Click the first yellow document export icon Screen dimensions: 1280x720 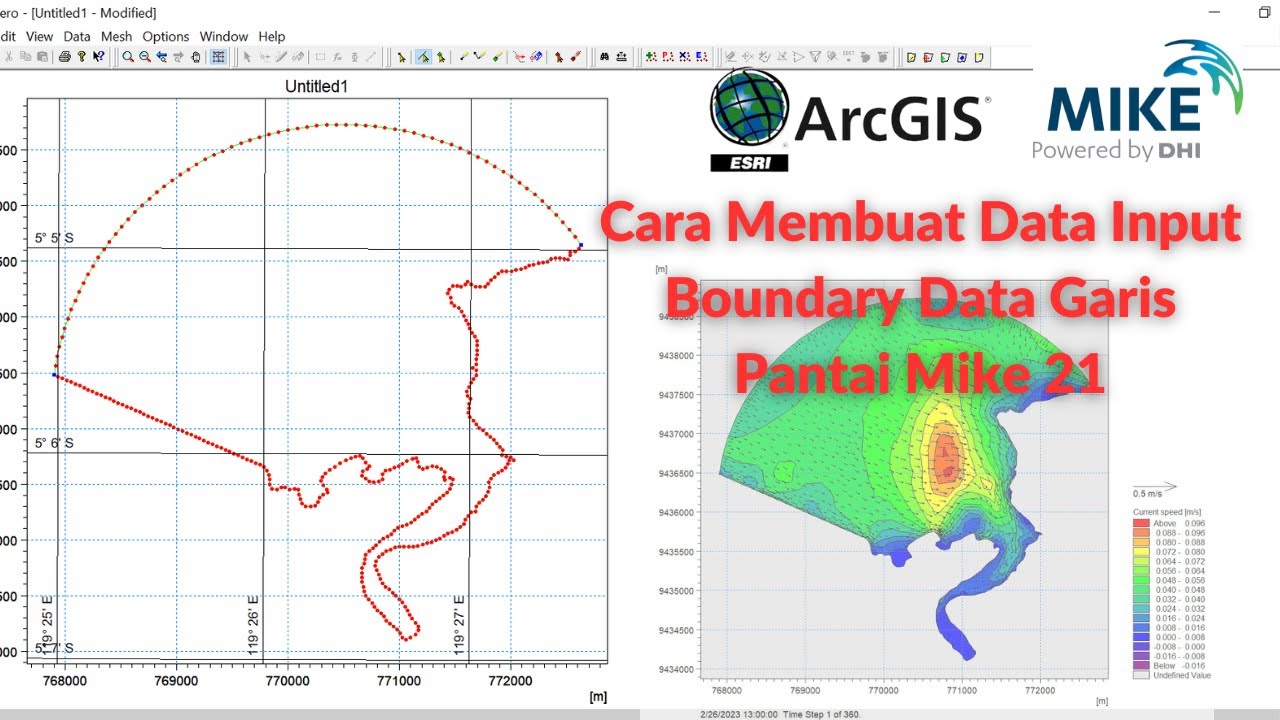click(x=911, y=57)
